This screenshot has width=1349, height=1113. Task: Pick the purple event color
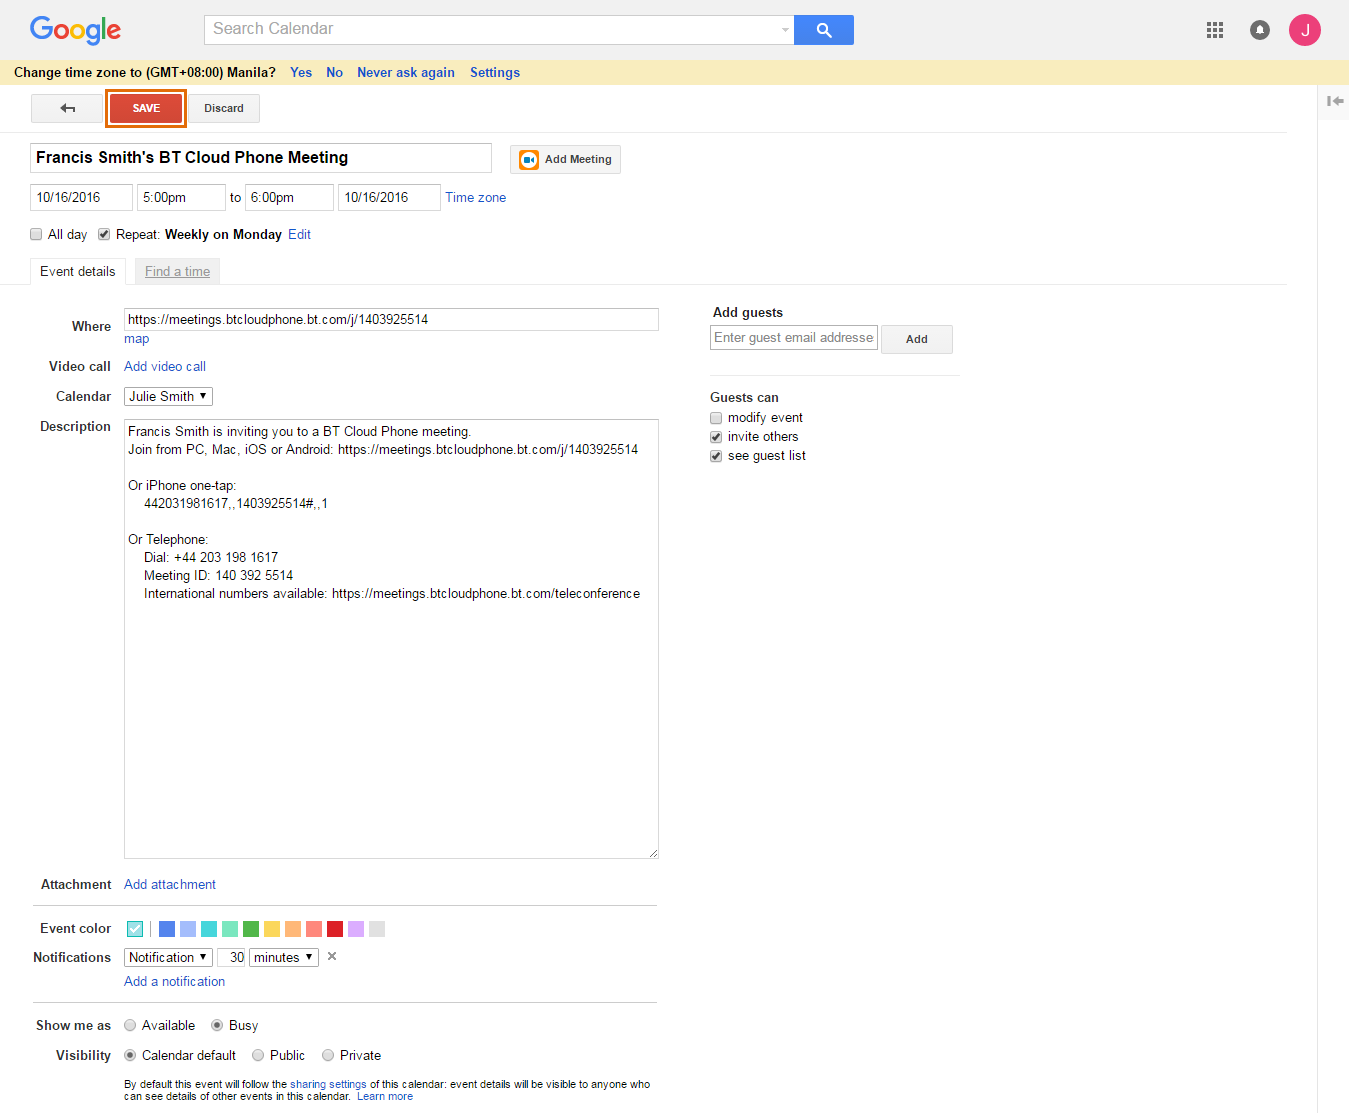[356, 929]
